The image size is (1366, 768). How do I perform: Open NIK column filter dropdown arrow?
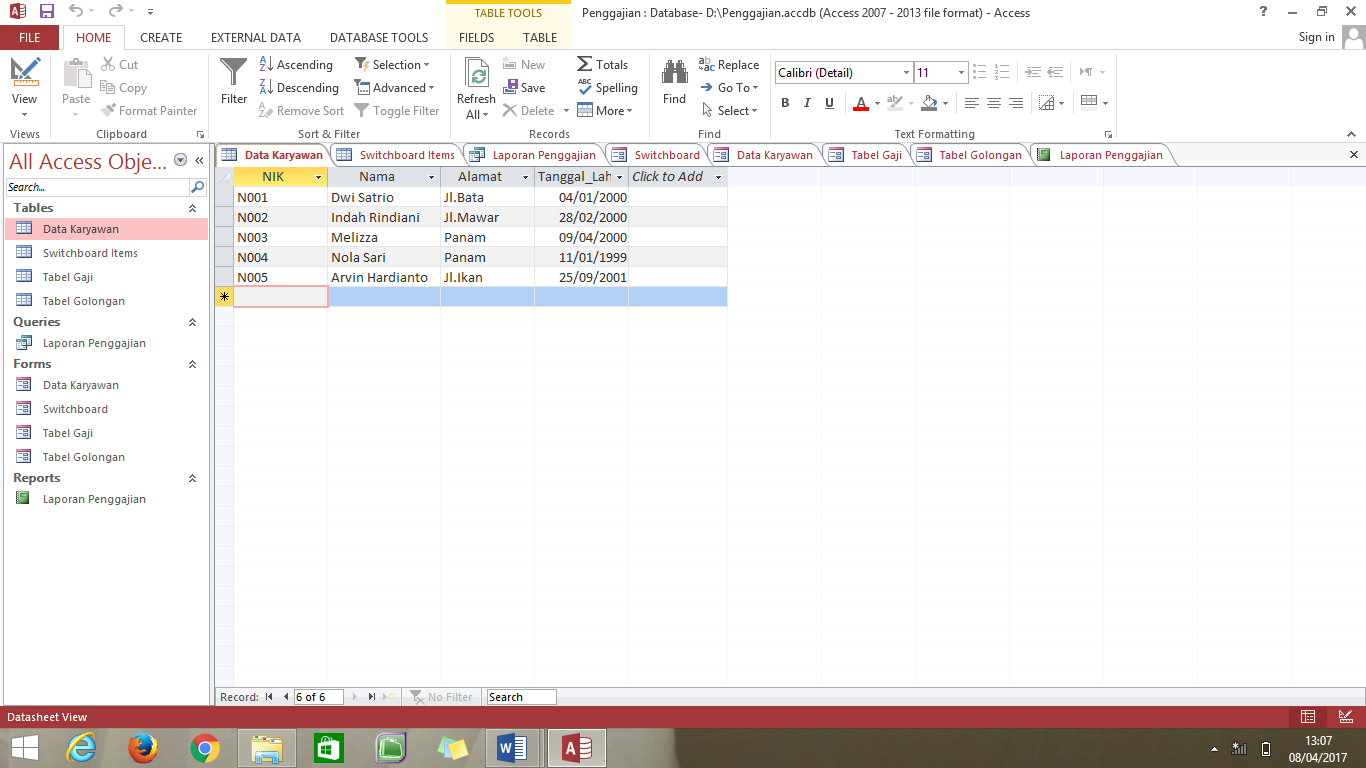point(319,177)
